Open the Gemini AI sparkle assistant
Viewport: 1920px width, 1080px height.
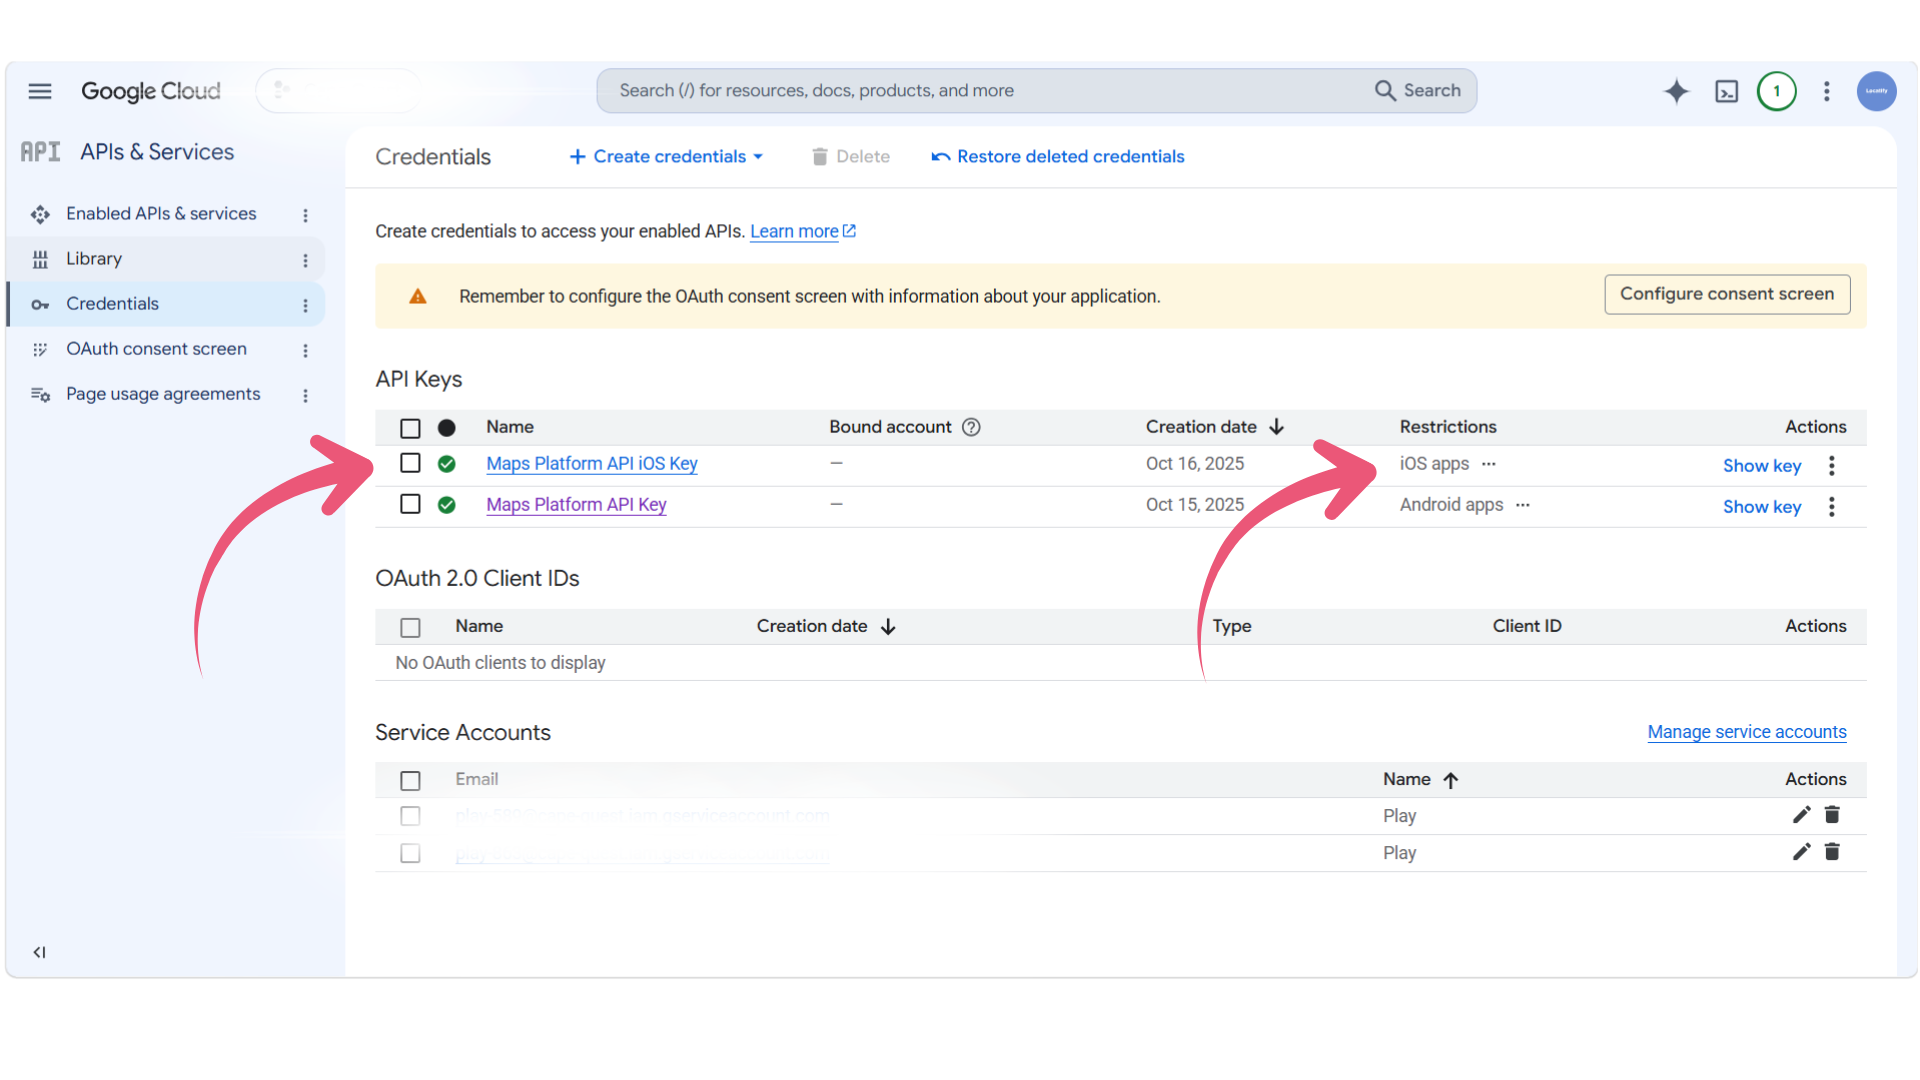click(x=1676, y=91)
